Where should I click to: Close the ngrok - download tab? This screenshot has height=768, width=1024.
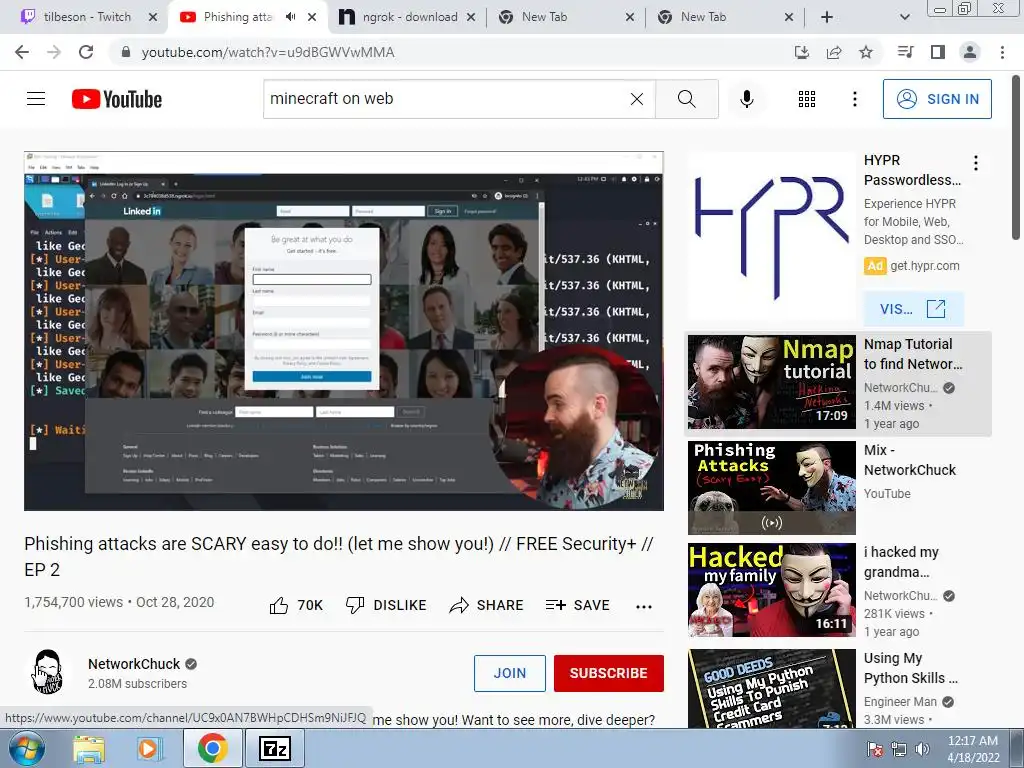(471, 17)
